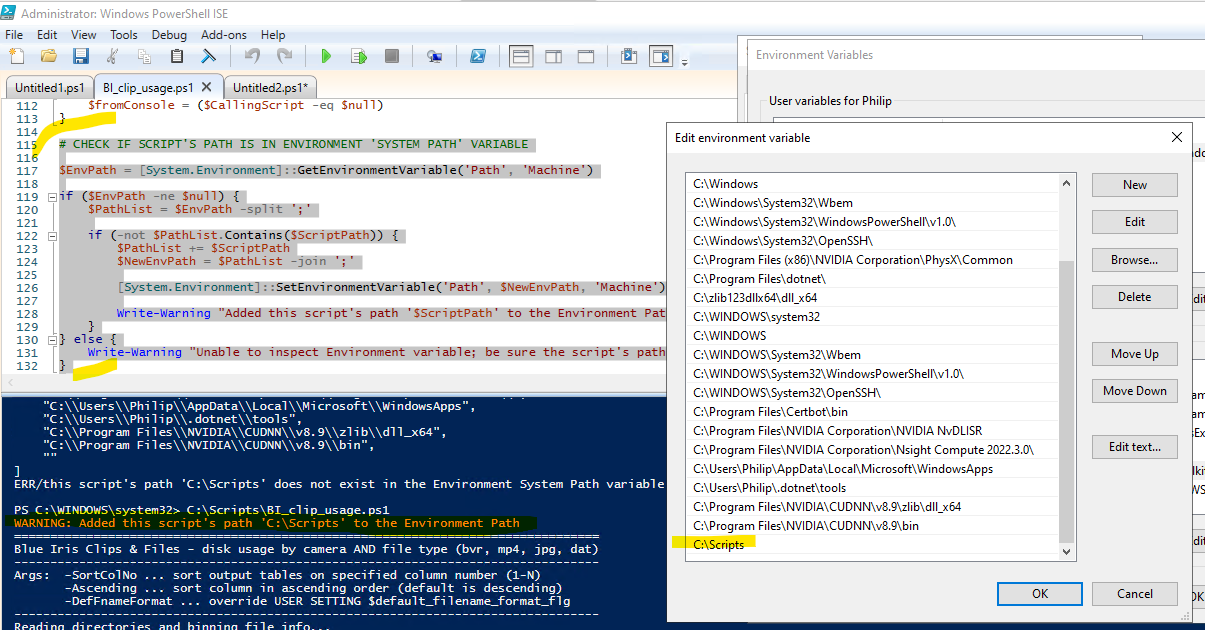Click the Edit button in the dialog

(1135, 222)
